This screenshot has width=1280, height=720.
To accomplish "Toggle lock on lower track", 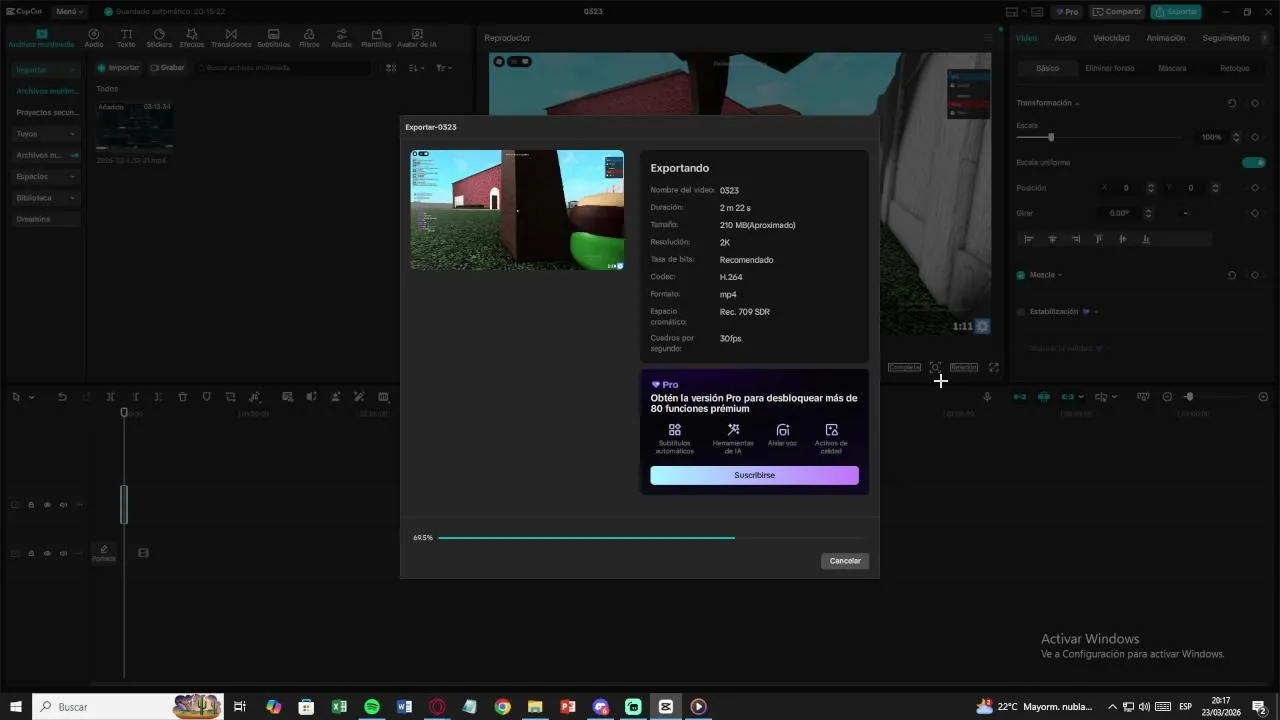I will pyautogui.click(x=31, y=553).
